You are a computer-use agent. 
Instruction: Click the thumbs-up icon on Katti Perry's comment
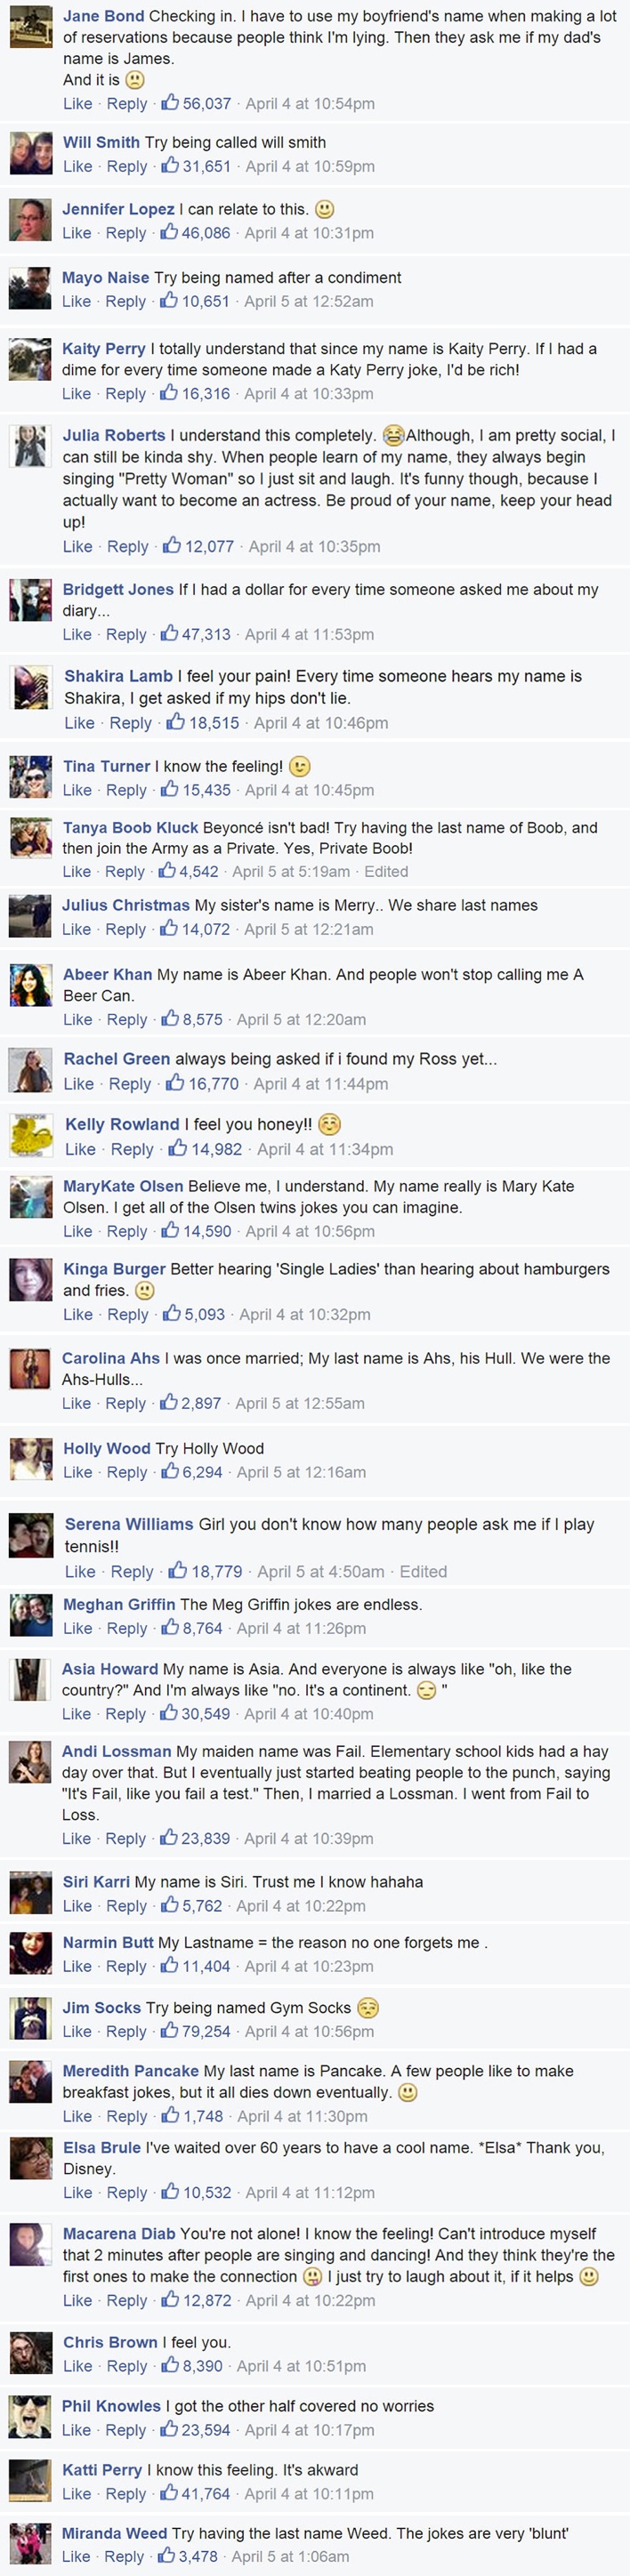(x=169, y=2493)
